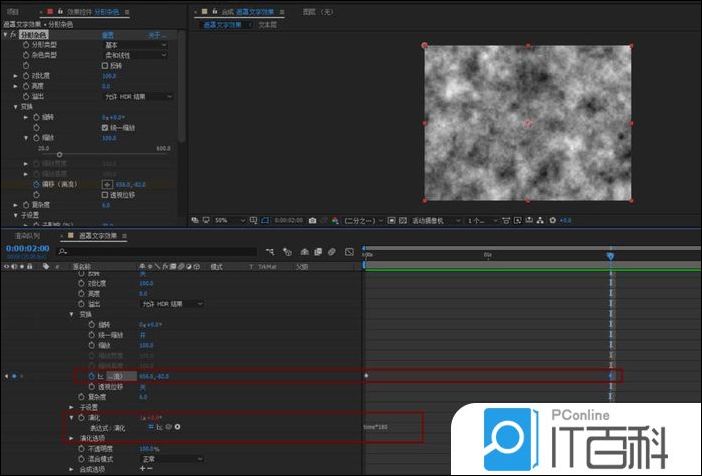Viewport: 702px width, 476px height.
Task: Click the 缩放 scale slider handle
Action: (x=59, y=154)
